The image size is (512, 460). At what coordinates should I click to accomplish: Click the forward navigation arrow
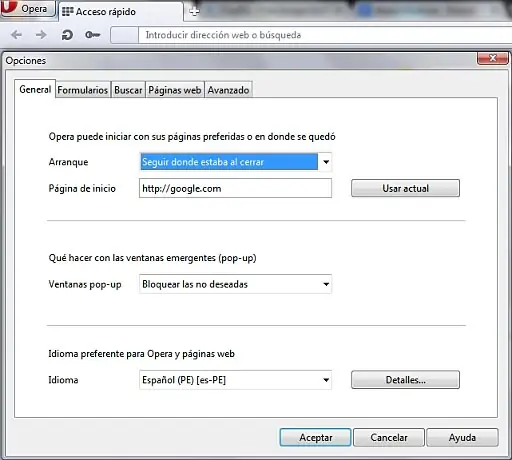[x=41, y=35]
